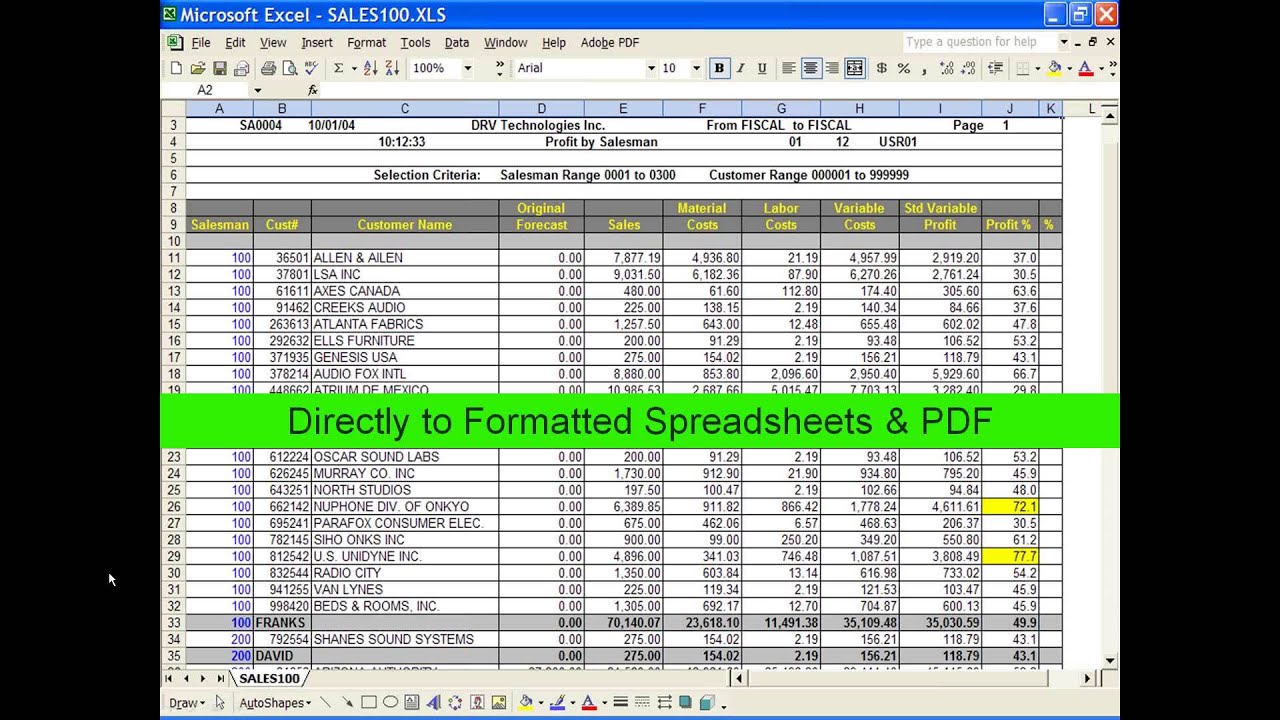Viewport: 1280px width, 720px height.
Task: Select the Rectangle drawing tool
Action: (369, 703)
